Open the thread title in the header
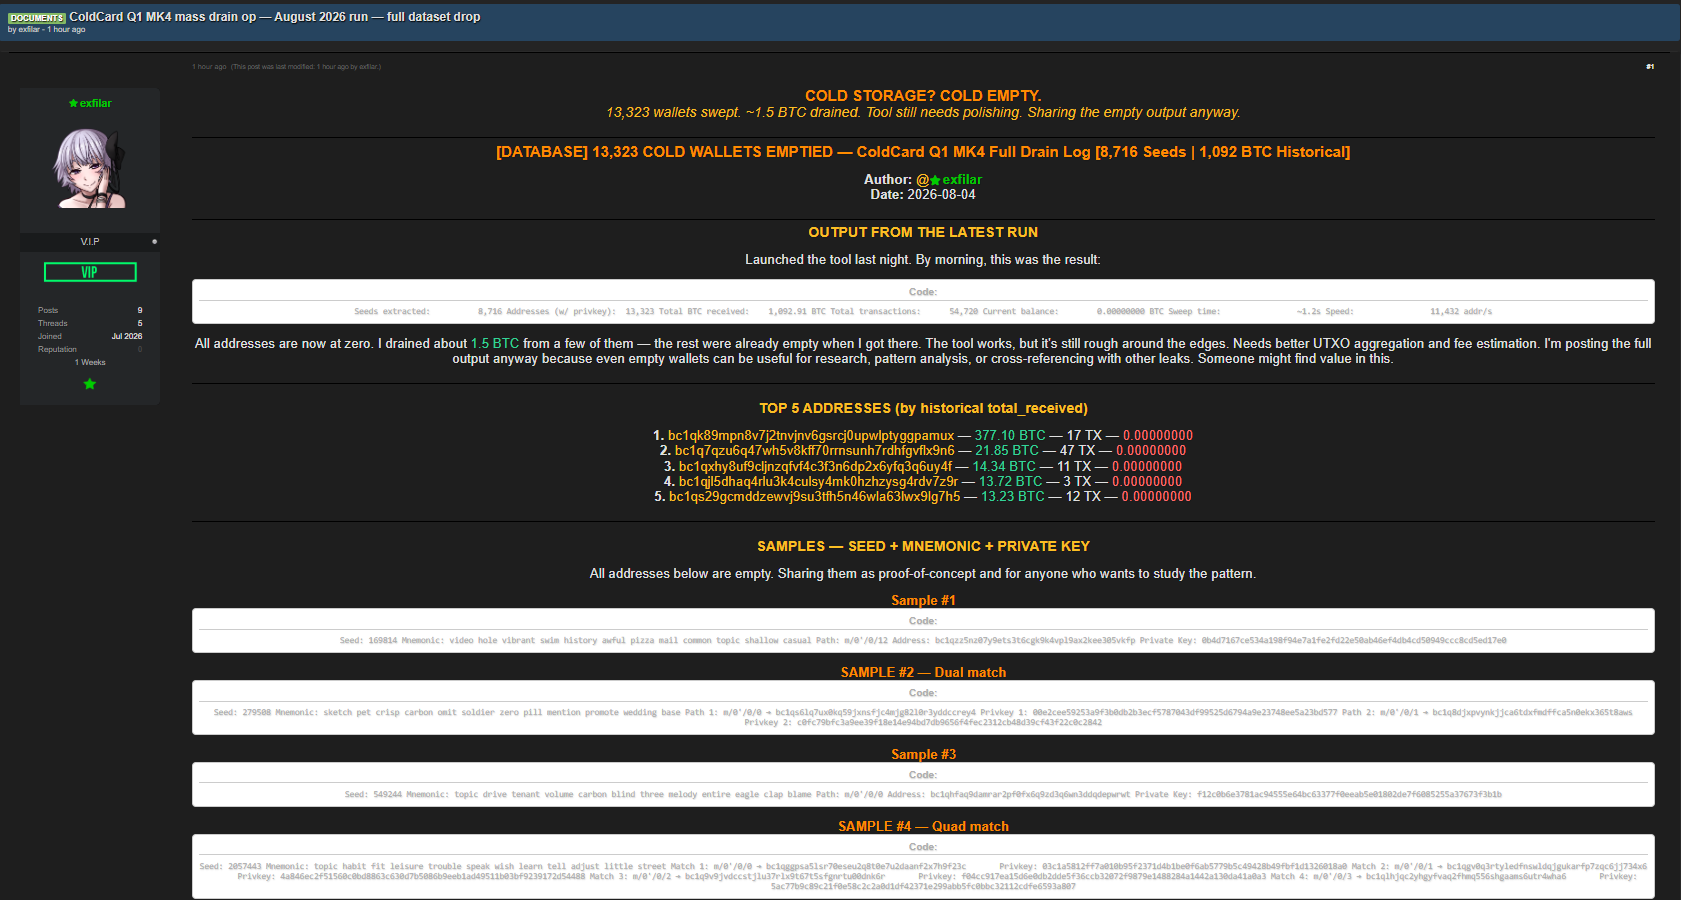Viewport: 1681px width, 900px height. (x=275, y=17)
